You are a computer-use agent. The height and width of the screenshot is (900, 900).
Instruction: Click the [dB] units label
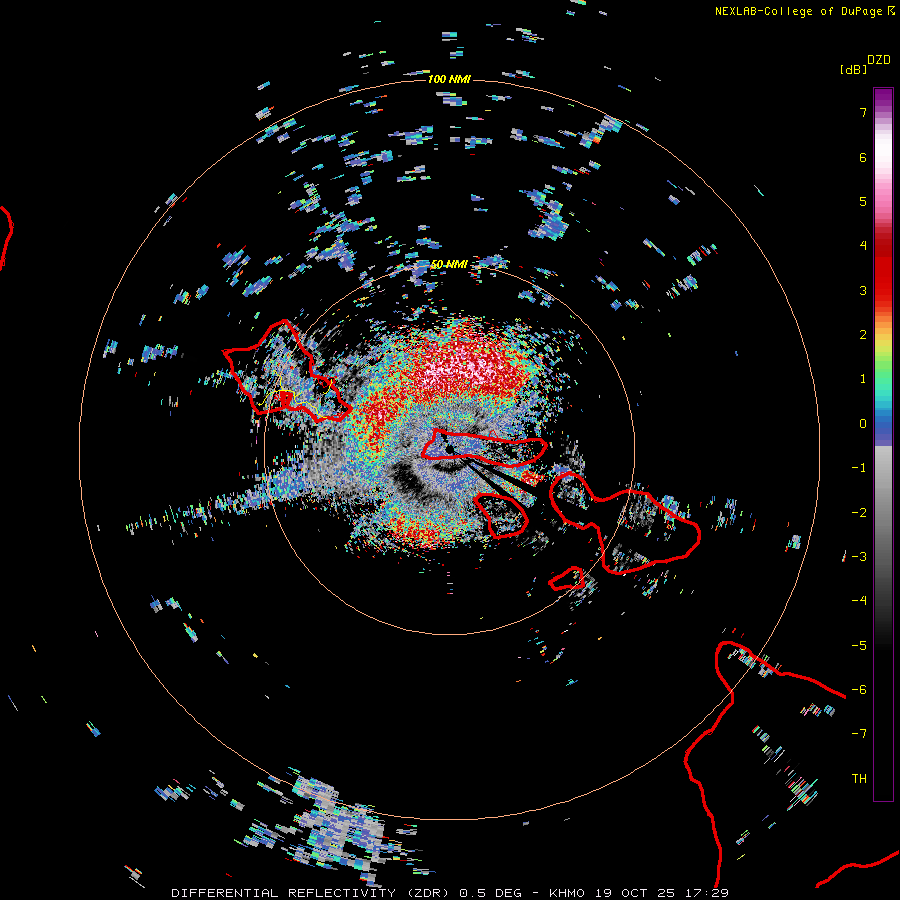853,69
